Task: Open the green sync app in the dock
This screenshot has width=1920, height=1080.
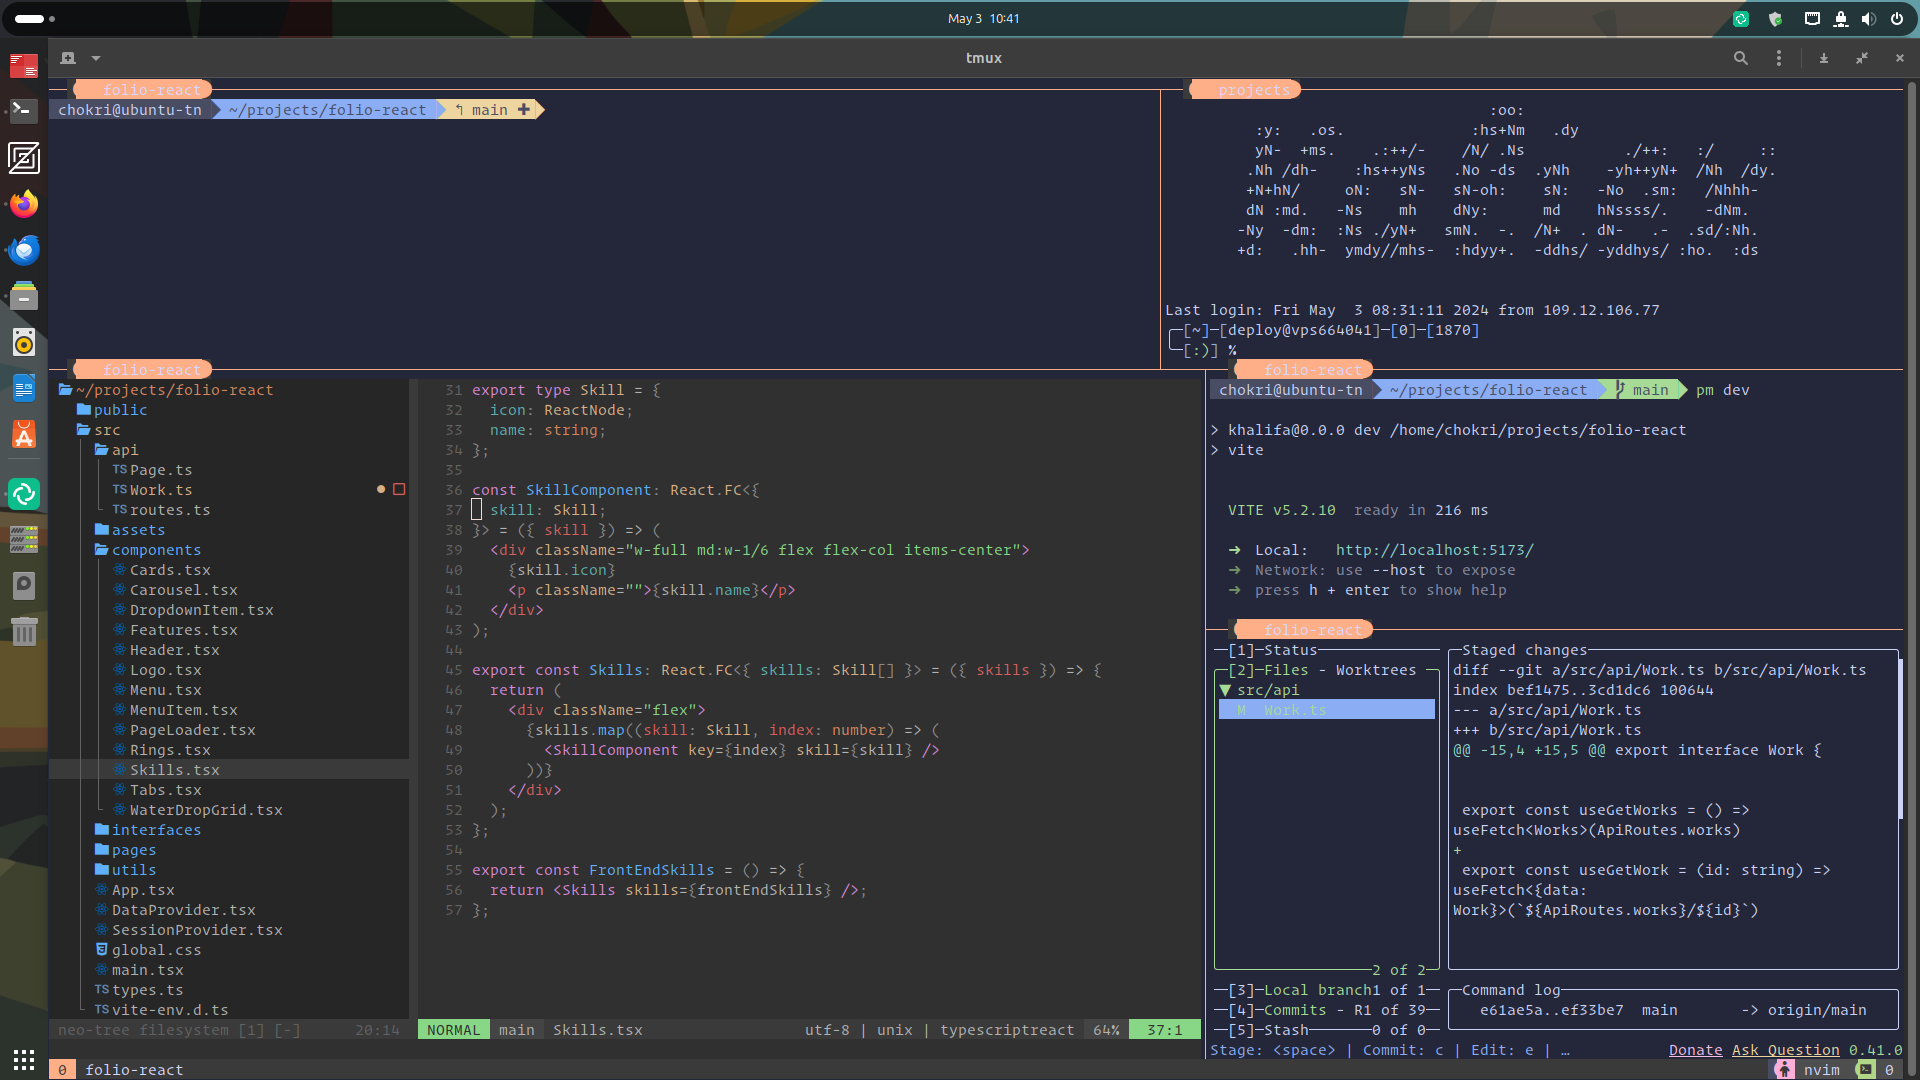Action: (x=23, y=493)
